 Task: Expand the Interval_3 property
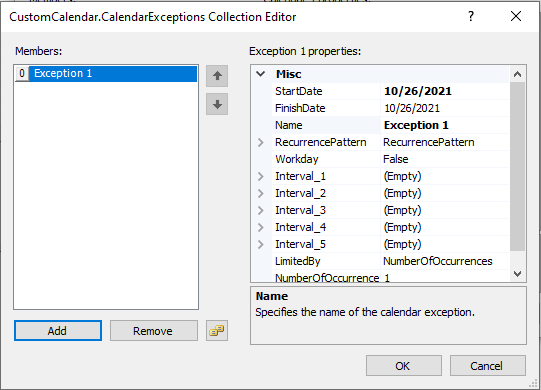pos(261,210)
